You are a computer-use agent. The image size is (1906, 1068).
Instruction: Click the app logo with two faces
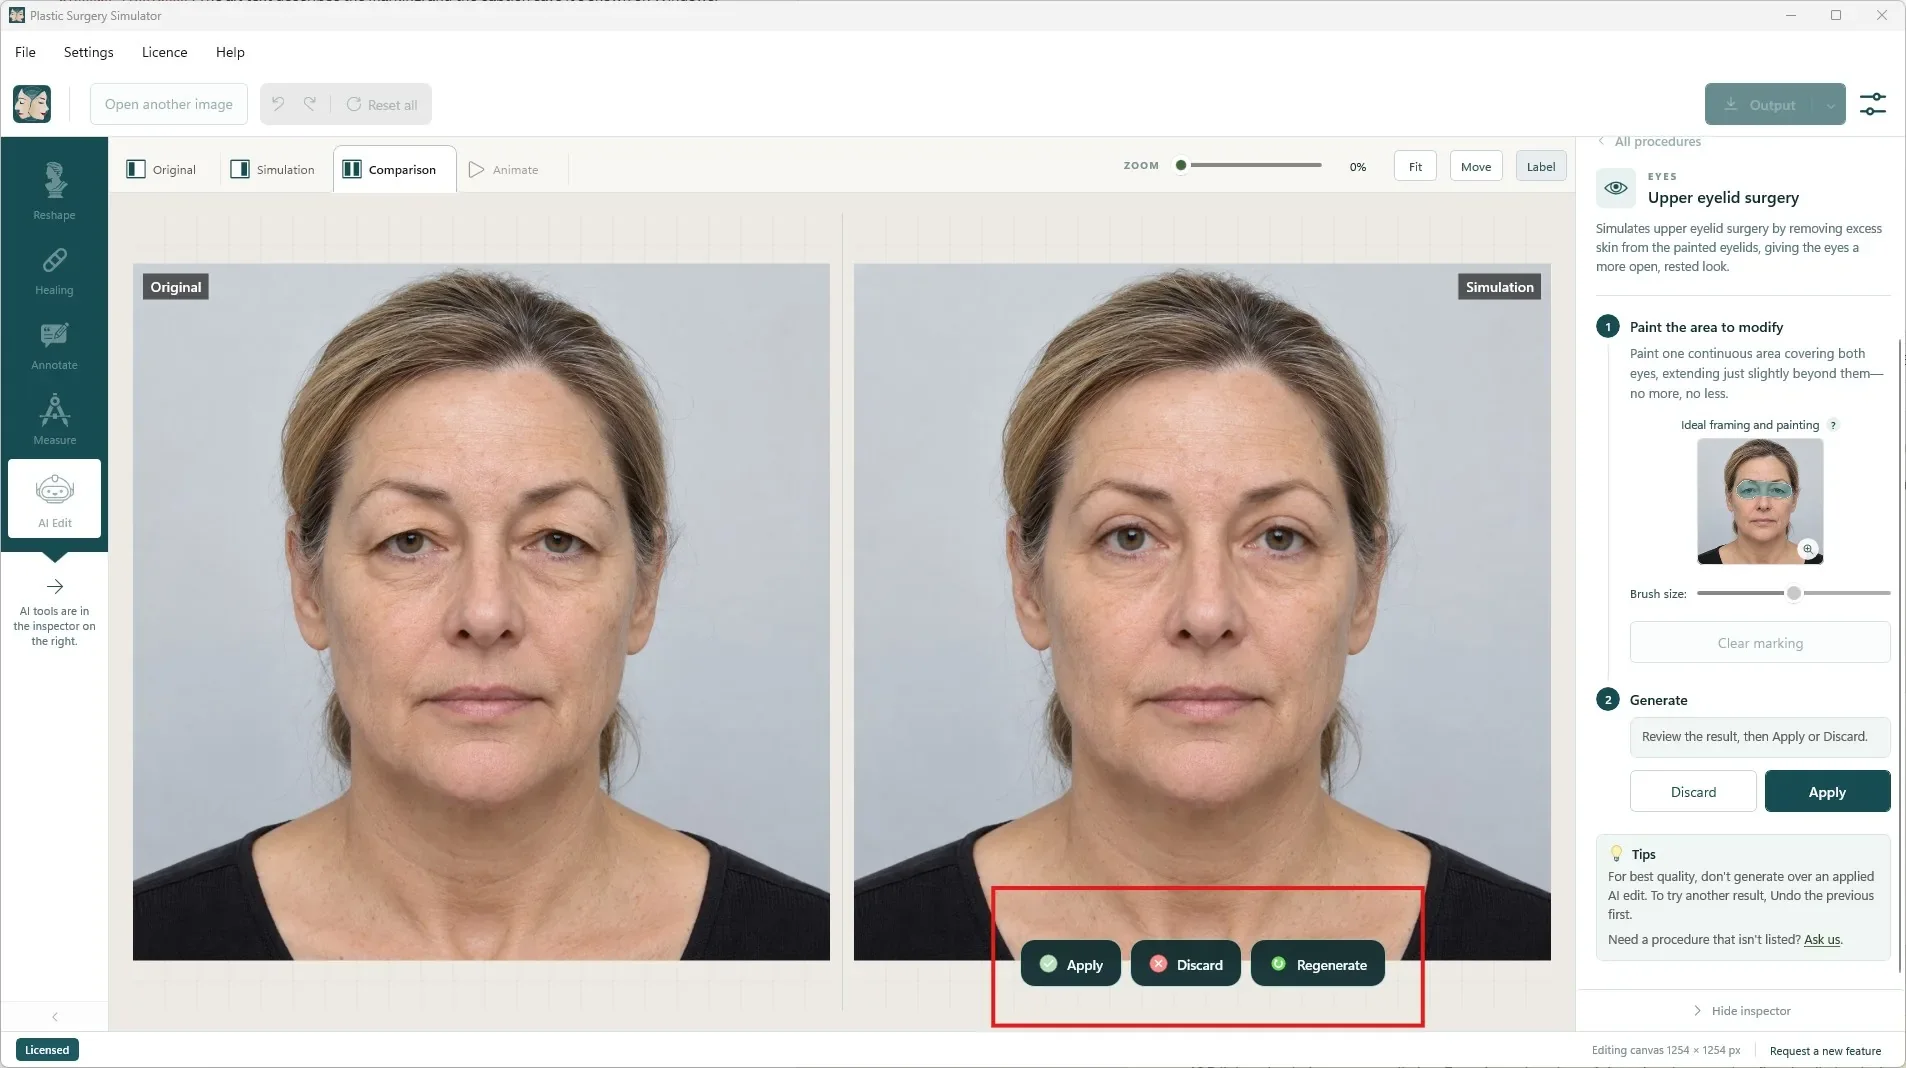click(x=32, y=104)
